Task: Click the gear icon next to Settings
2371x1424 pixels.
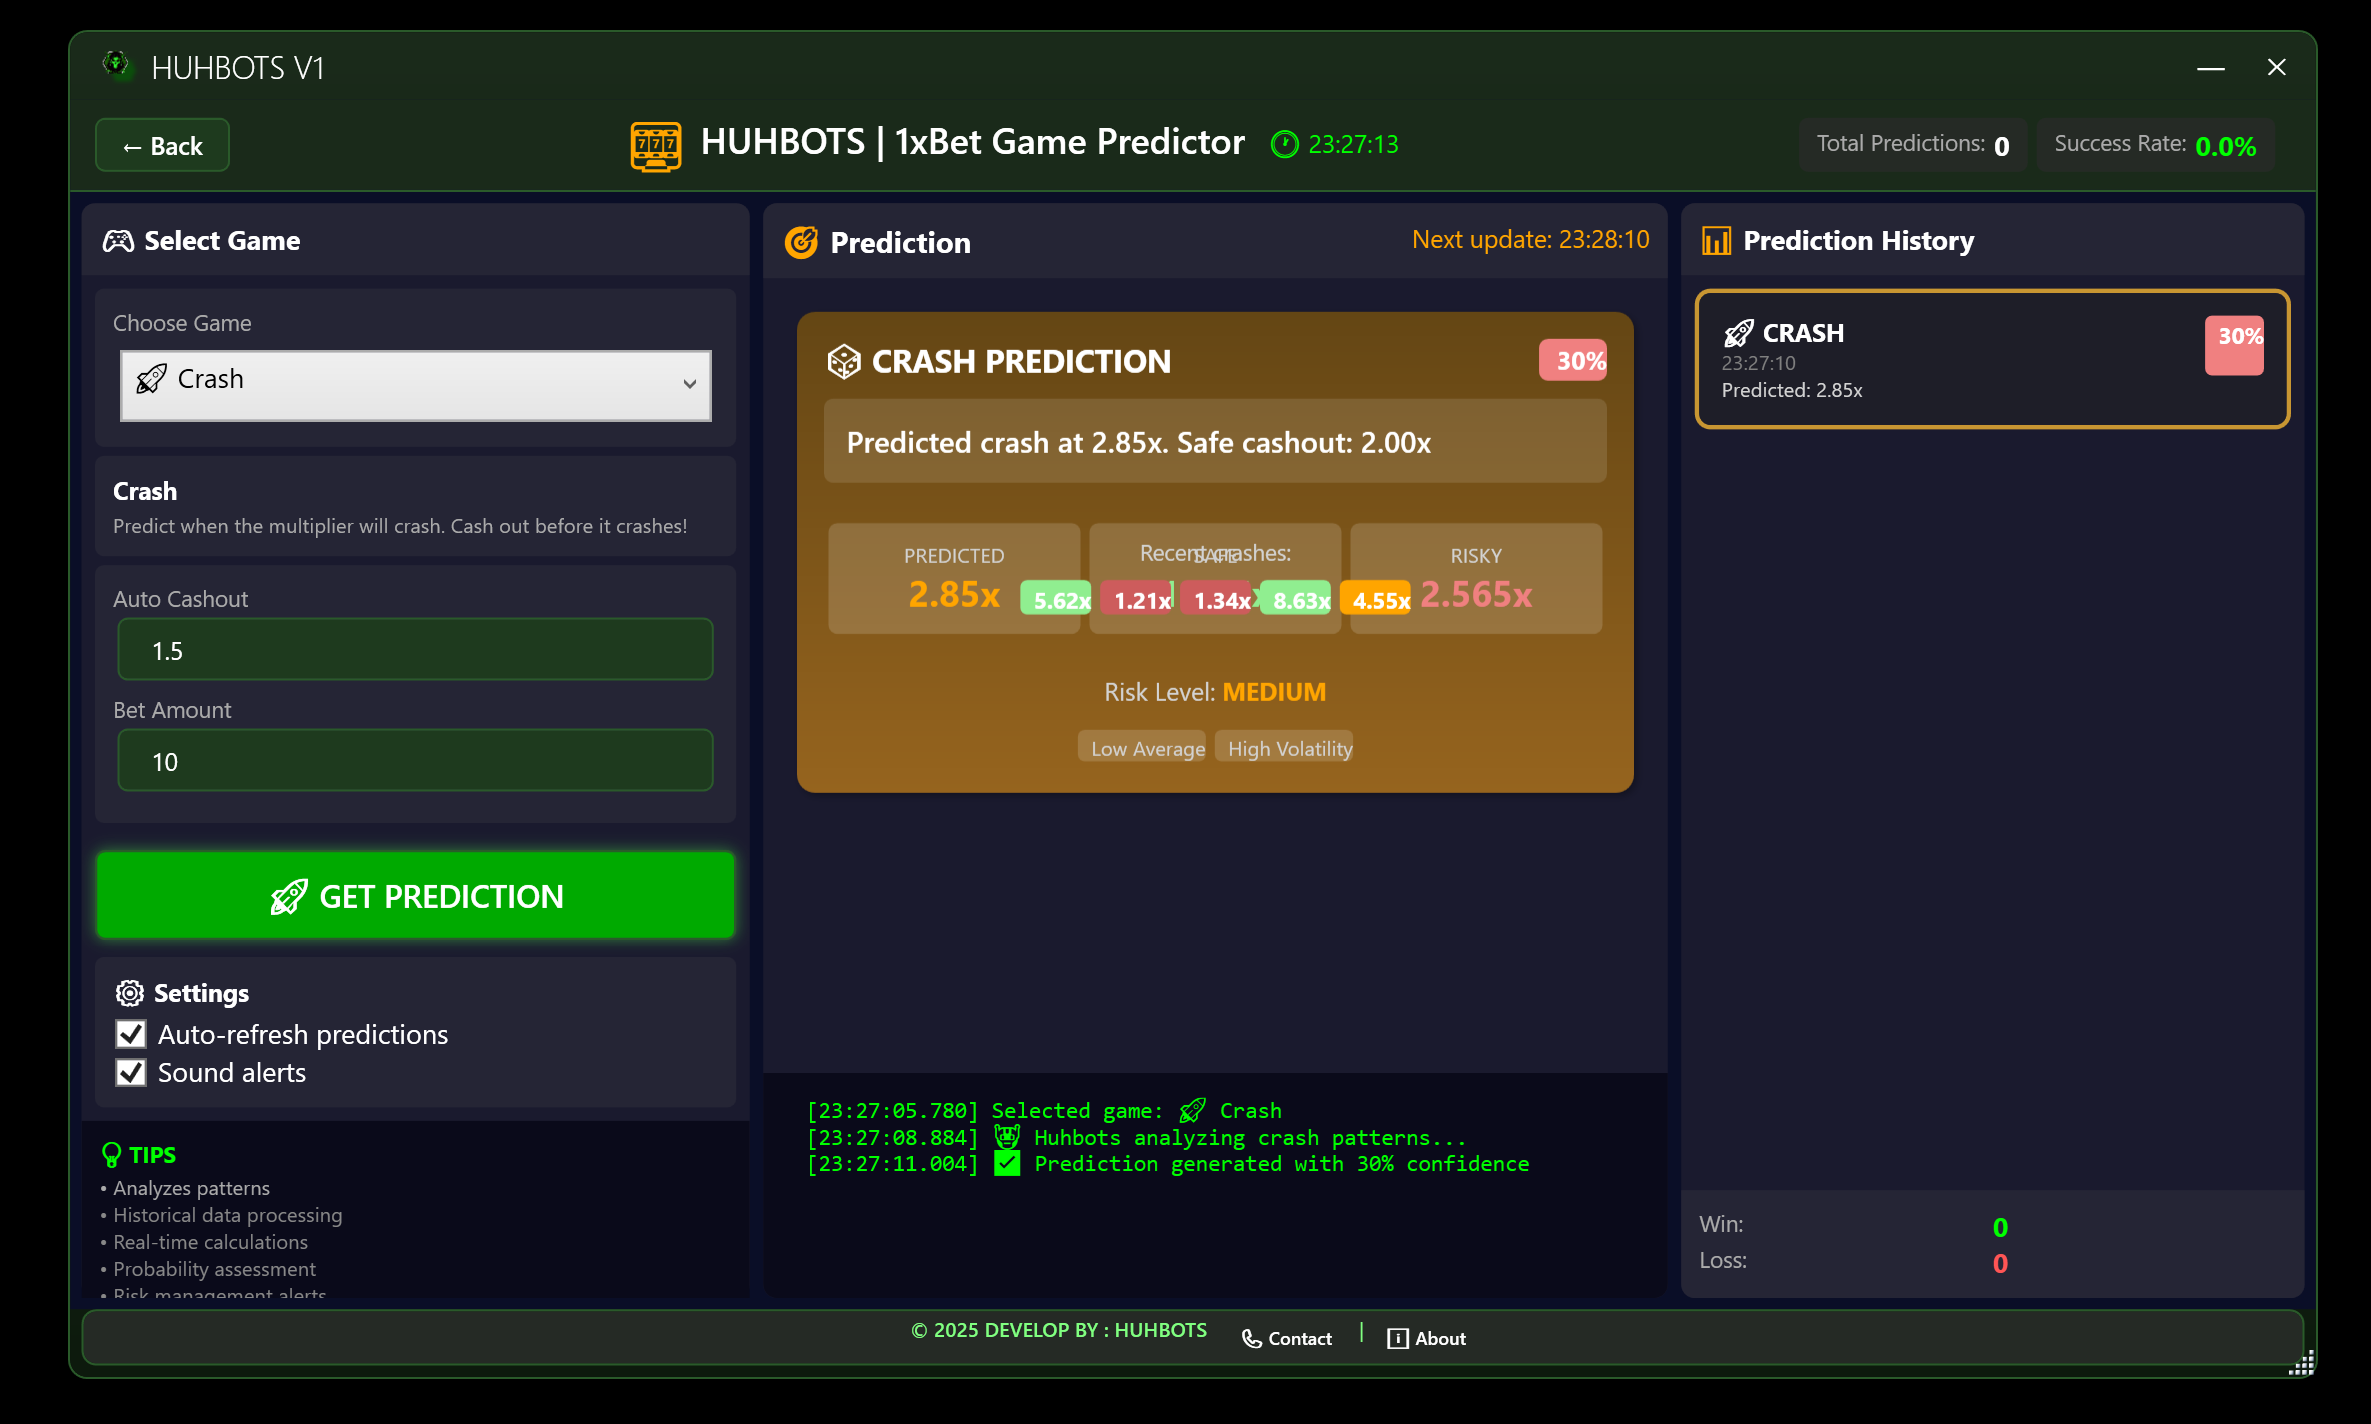Action: coord(130,993)
